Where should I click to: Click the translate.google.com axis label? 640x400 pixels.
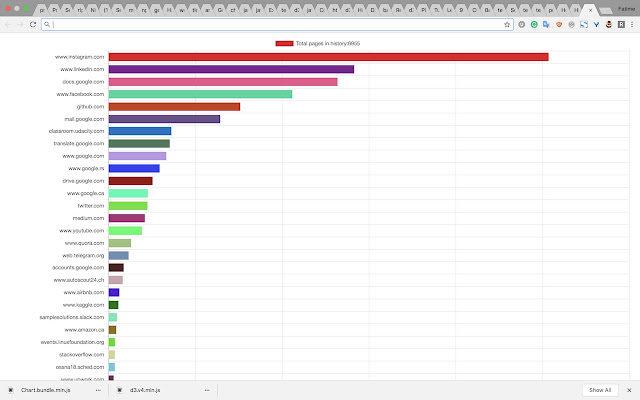tap(79, 144)
